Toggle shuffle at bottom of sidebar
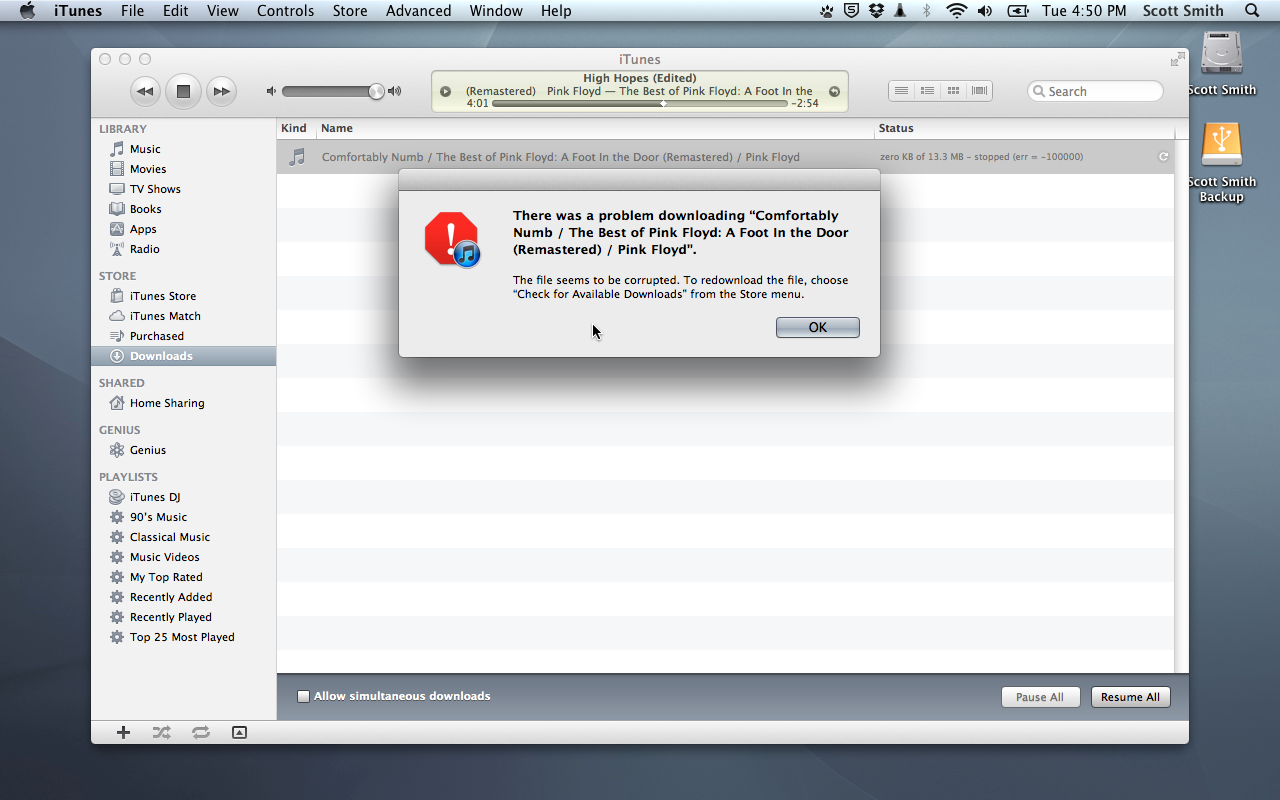The width and height of the screenshot is (1280, 800). pos(161,732)
